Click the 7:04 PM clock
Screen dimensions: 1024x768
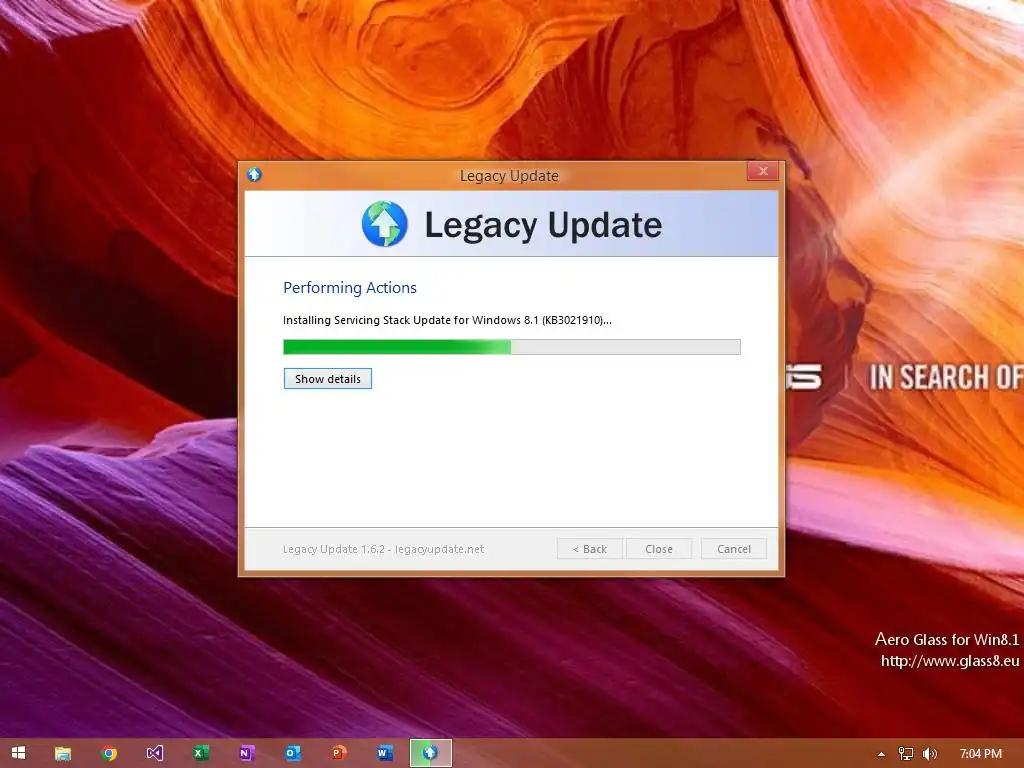click(x=980, y=754)
